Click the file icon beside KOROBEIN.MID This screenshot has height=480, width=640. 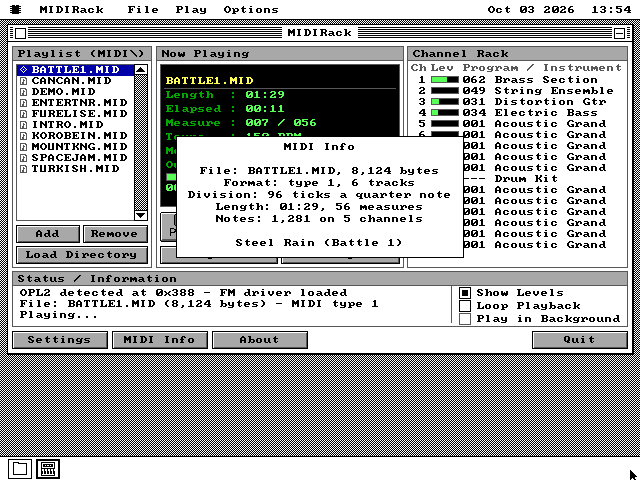click(23, 136)
